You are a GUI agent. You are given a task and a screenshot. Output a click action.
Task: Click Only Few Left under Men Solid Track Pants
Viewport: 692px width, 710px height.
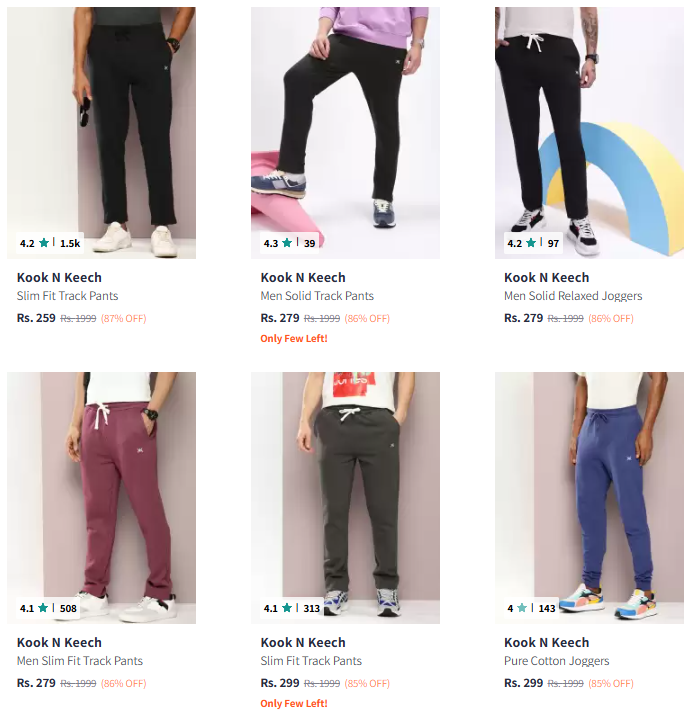click(x=294, y=339)
